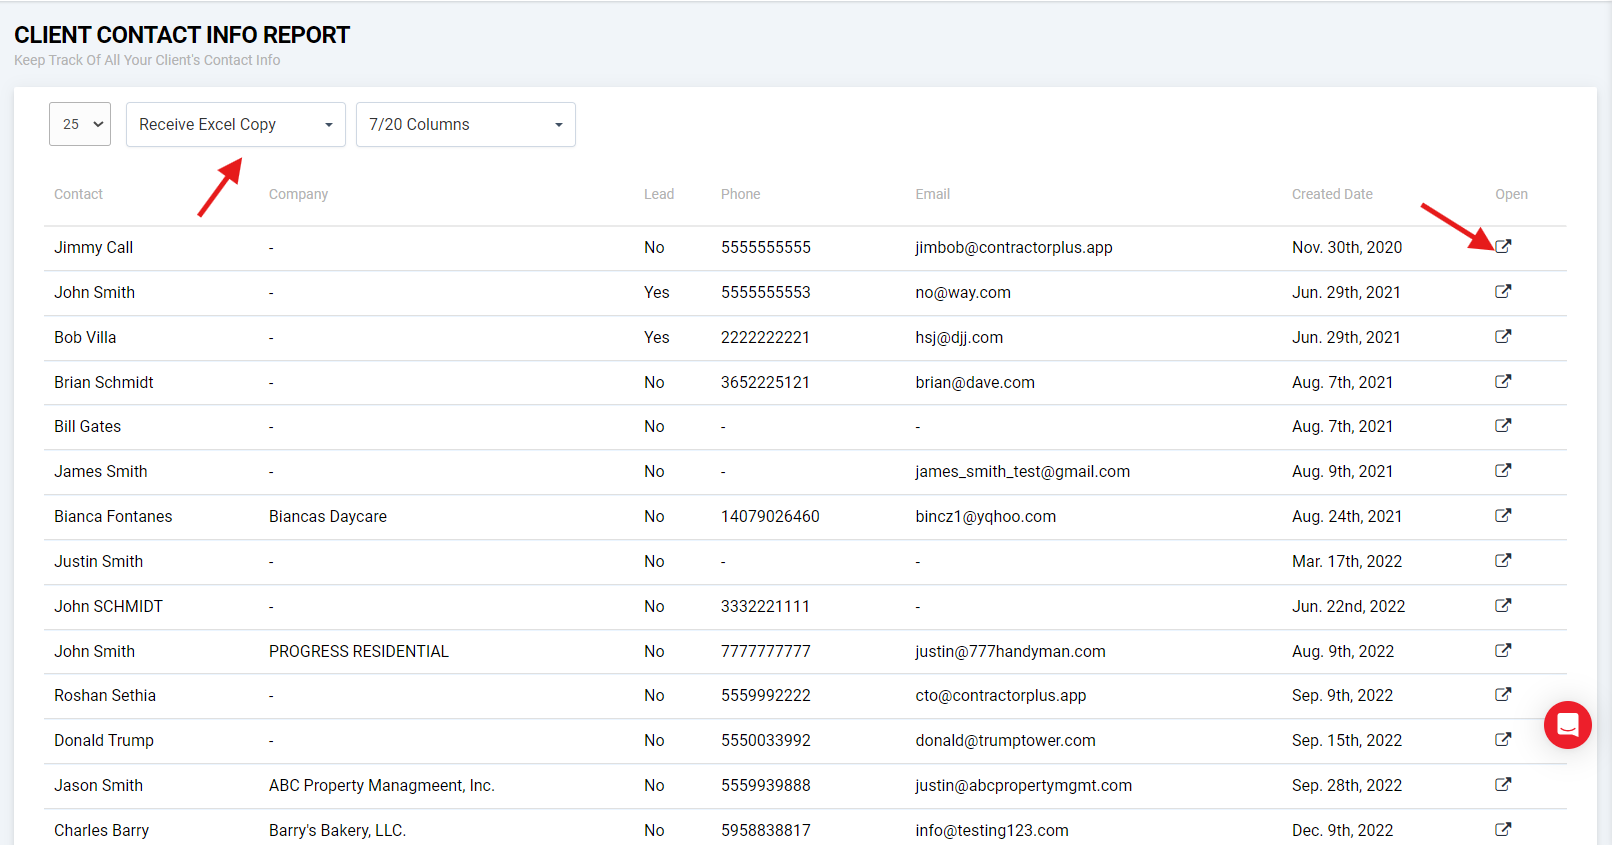Launch John SCHMIDT's open-link icon
The height and width of the screenshot is (845, 1612).
click(1503, 605)
